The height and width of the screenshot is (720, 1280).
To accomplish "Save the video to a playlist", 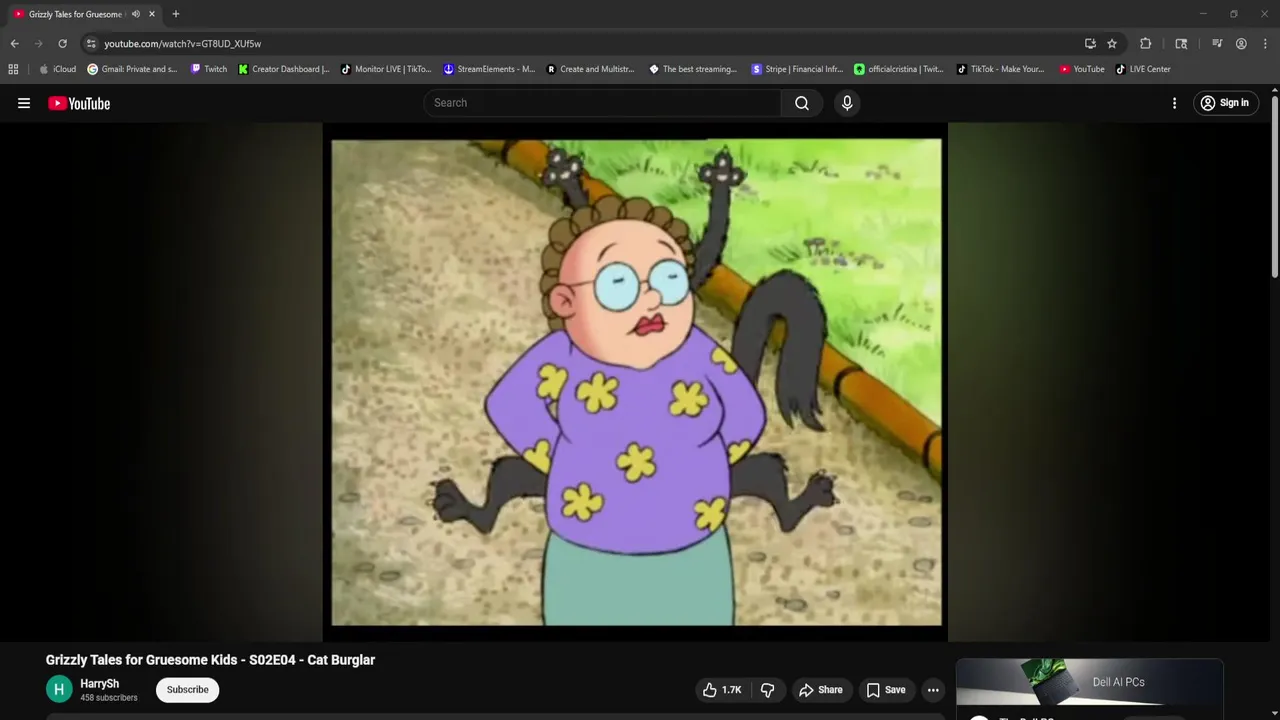I will [886, 690].
